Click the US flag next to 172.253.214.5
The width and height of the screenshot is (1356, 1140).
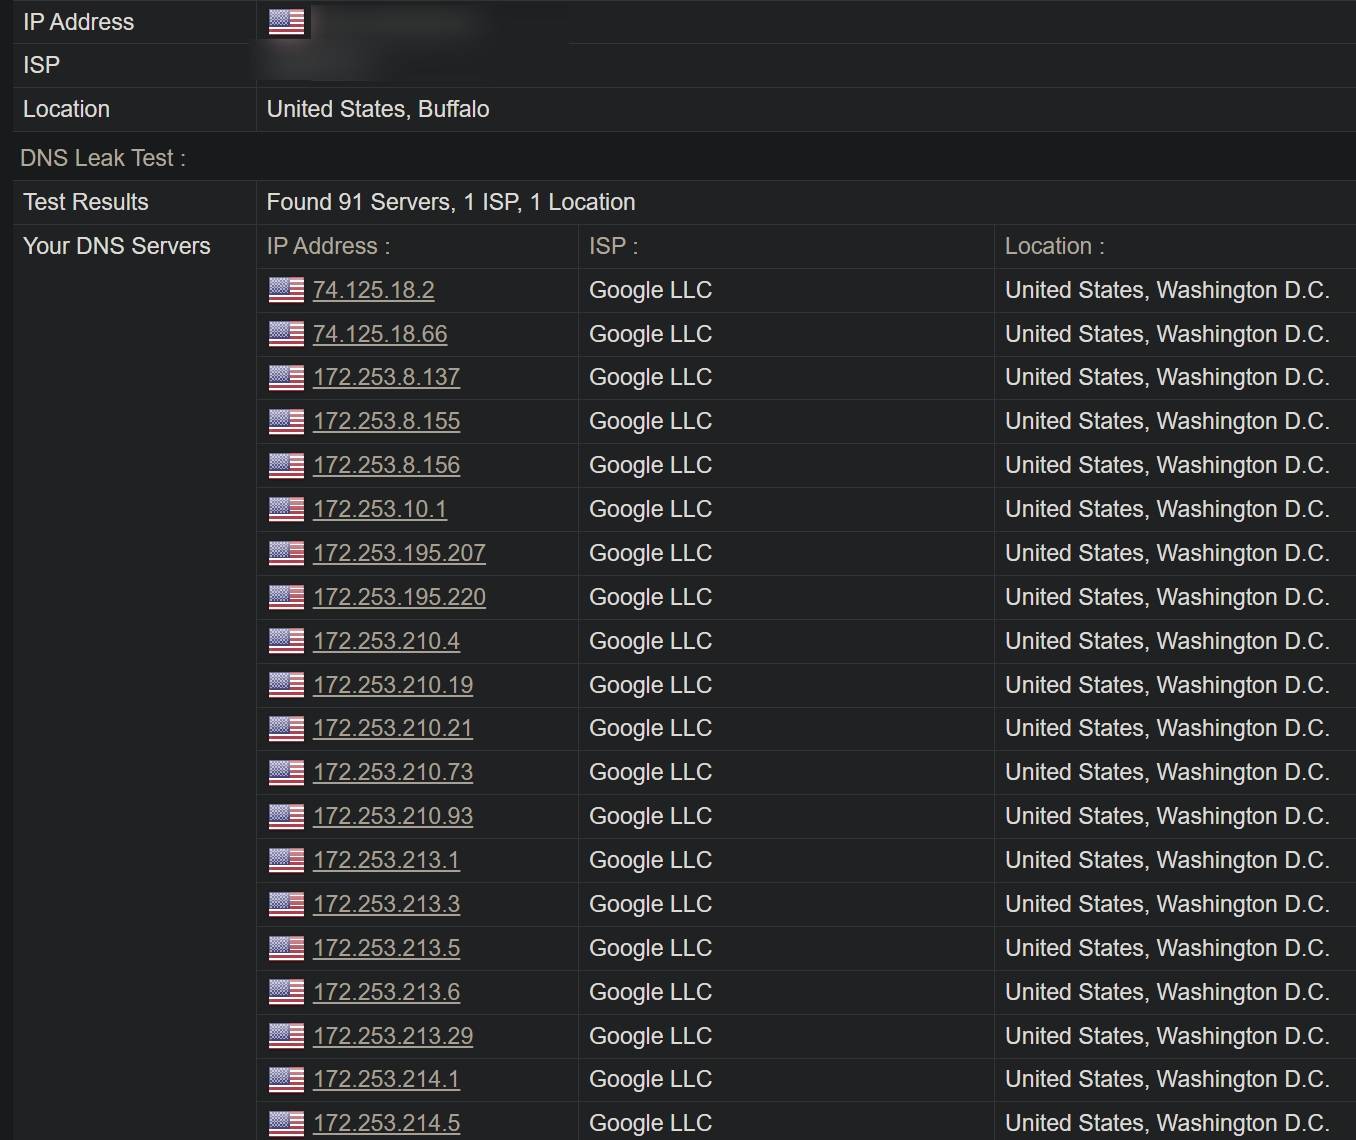click(x=286, y=1123)
